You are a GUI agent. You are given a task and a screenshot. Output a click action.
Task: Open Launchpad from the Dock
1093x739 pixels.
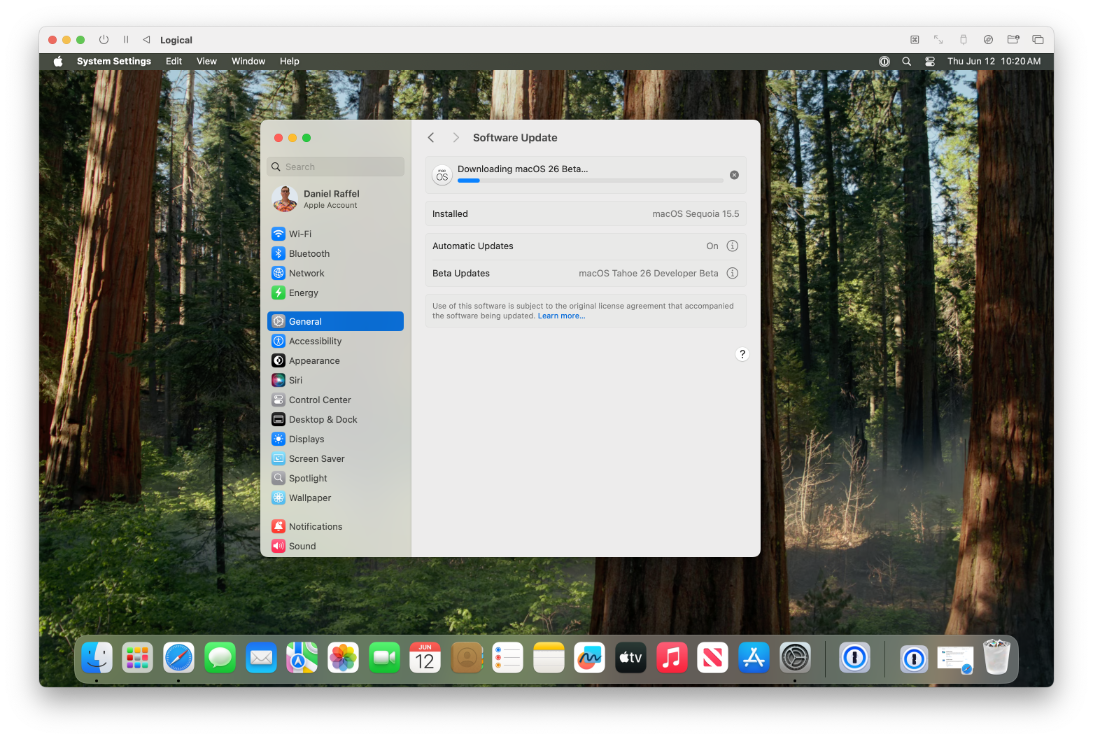click(x=137, y=657)
